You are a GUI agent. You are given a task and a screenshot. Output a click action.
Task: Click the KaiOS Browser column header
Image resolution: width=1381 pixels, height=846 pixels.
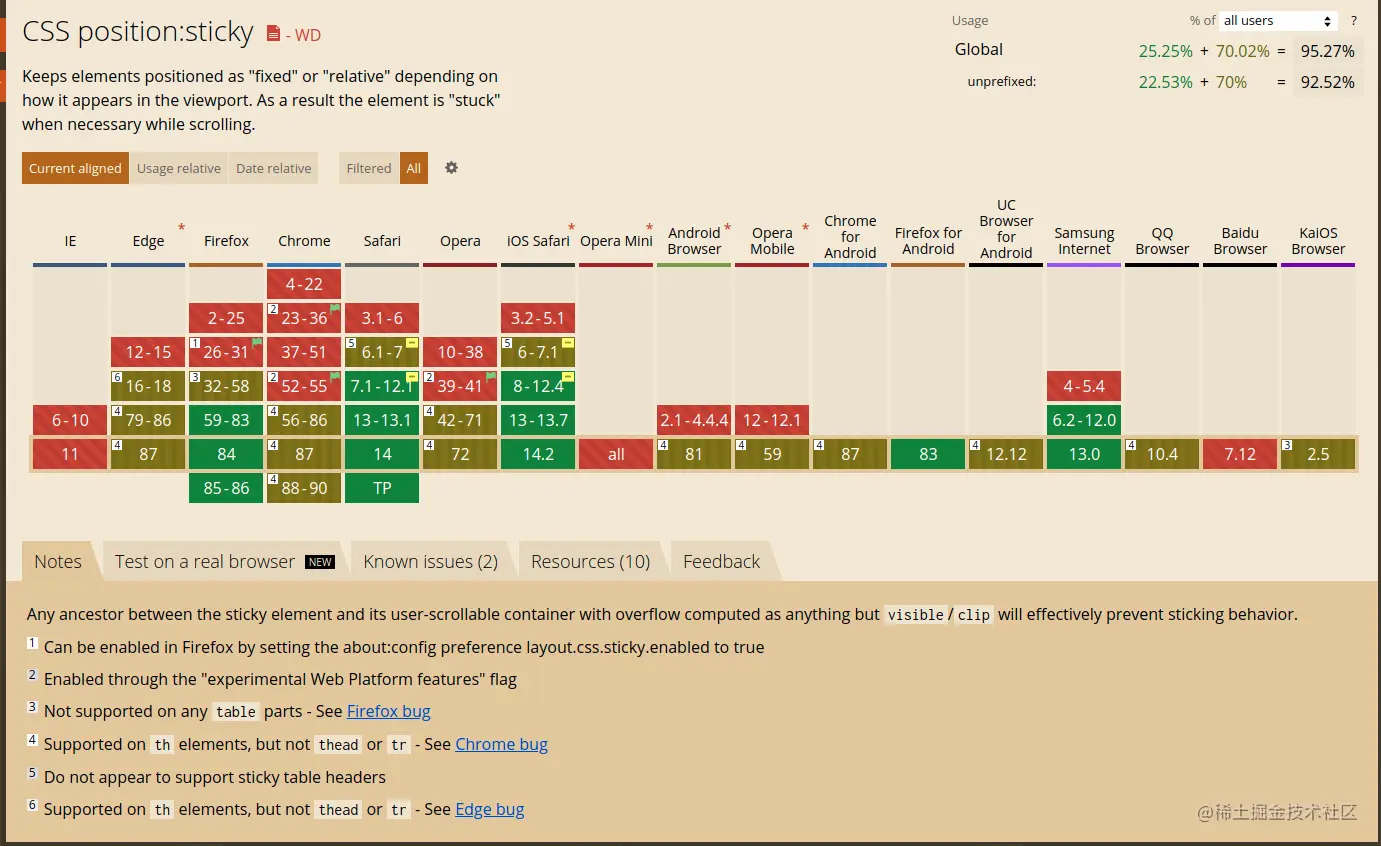tap(1318, 241)
